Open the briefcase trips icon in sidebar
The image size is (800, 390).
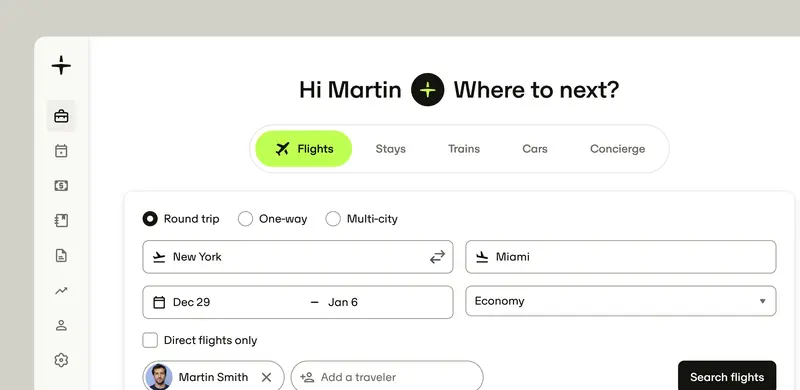(x=61, y=116)
